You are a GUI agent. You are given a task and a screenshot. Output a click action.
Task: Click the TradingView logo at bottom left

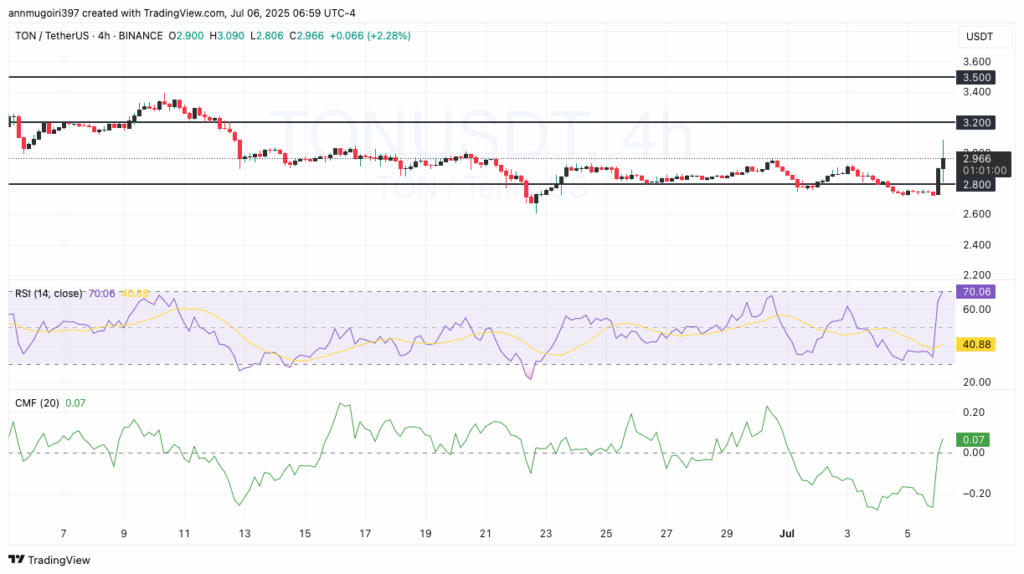coord(49,560)
